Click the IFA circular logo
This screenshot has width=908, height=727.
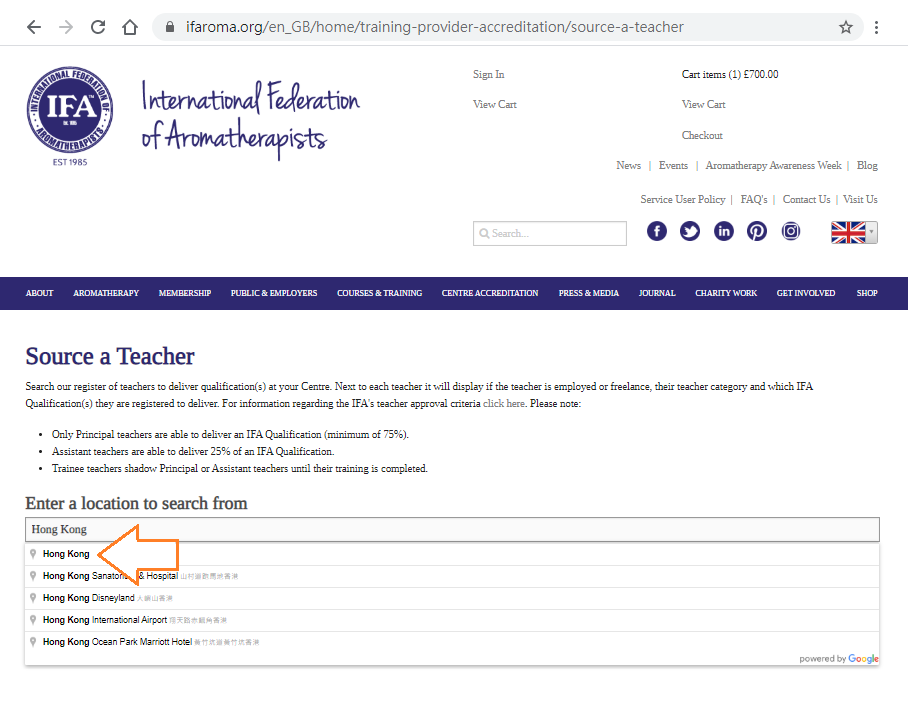70,110
